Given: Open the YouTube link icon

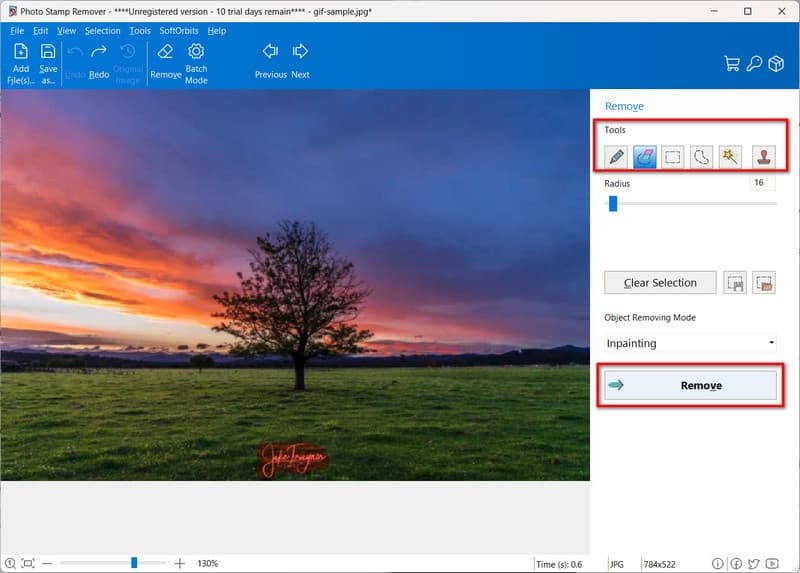Looking at the screenshot, I should (772, 563).
